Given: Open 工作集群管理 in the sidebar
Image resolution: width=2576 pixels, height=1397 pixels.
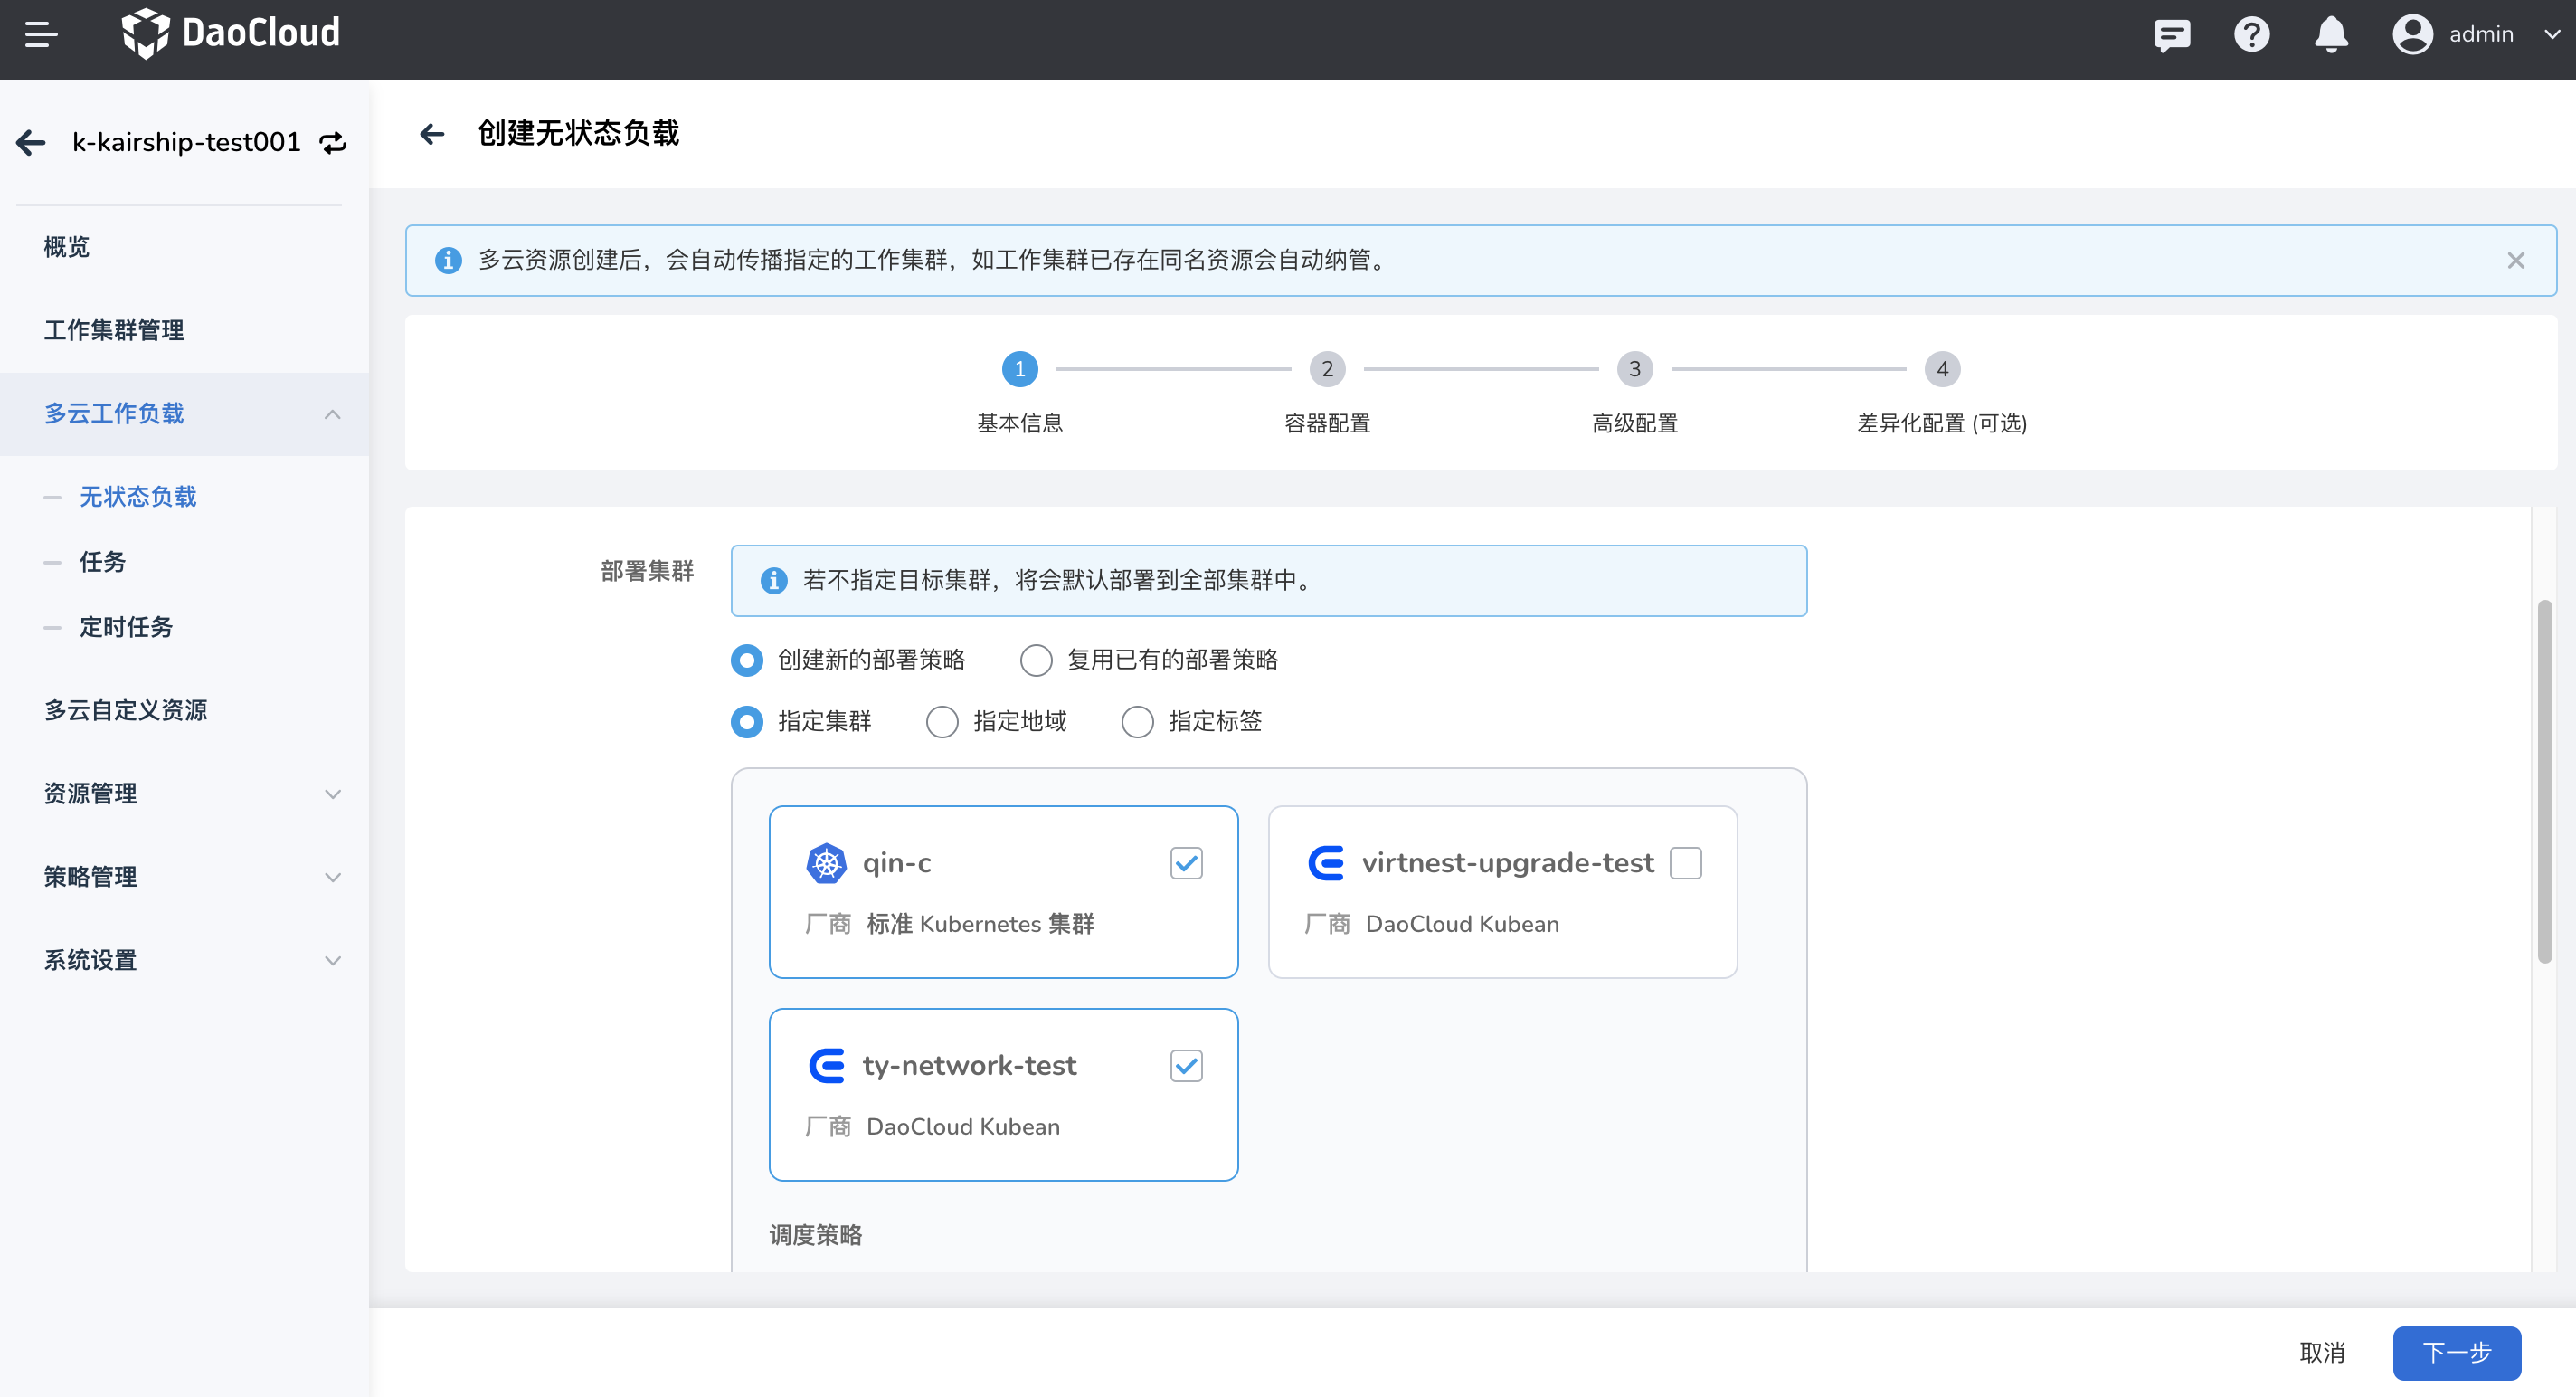Looking at the screenshot, I should (114, 330).
